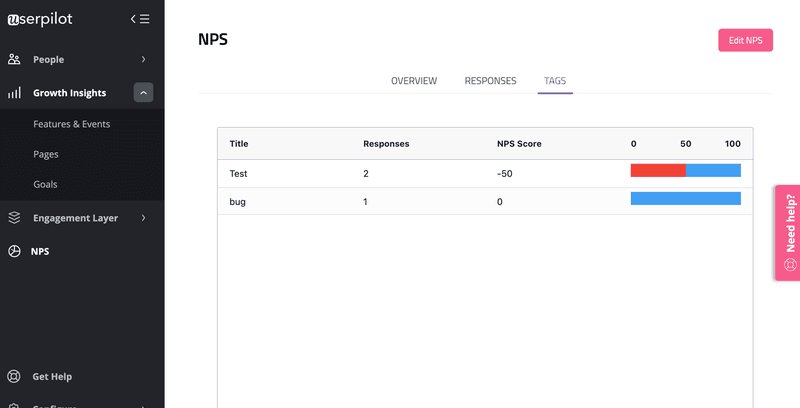Expand the Engagement Layer chevron

(143, 218)
